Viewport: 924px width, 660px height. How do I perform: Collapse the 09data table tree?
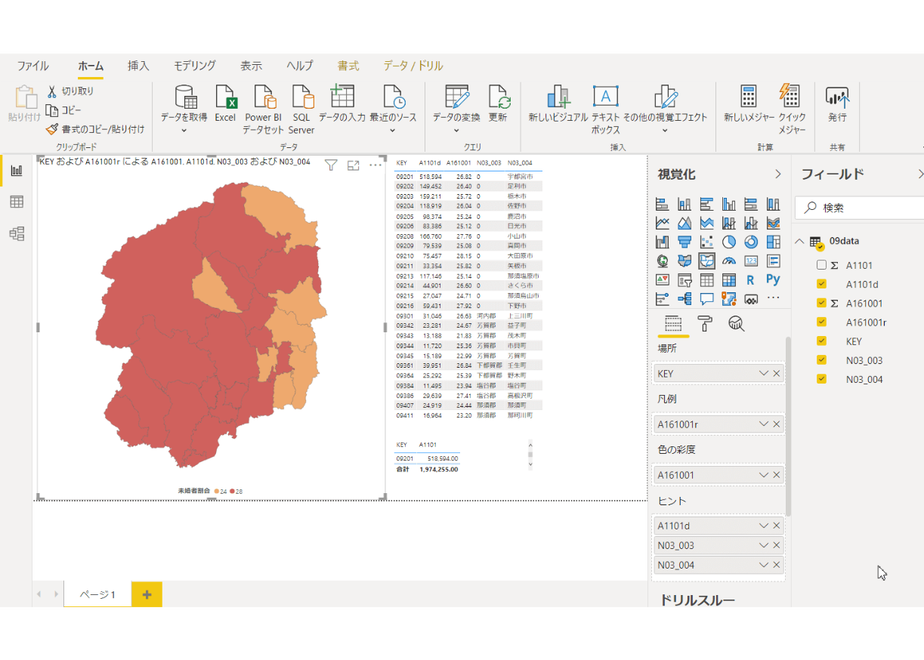click(x=800, y=241)
